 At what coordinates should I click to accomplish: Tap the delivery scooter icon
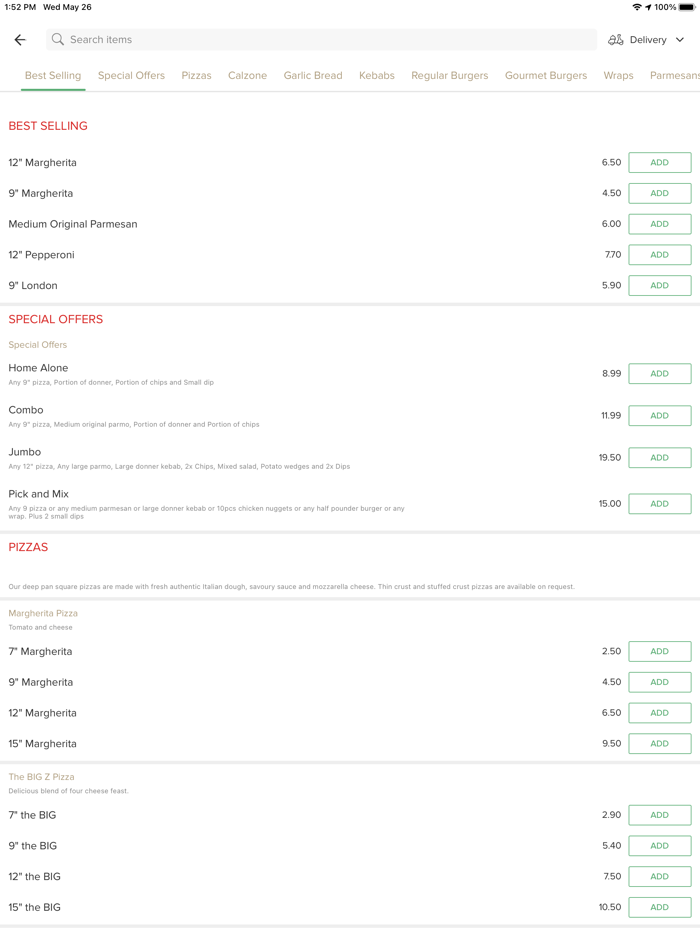coord(616,40)
